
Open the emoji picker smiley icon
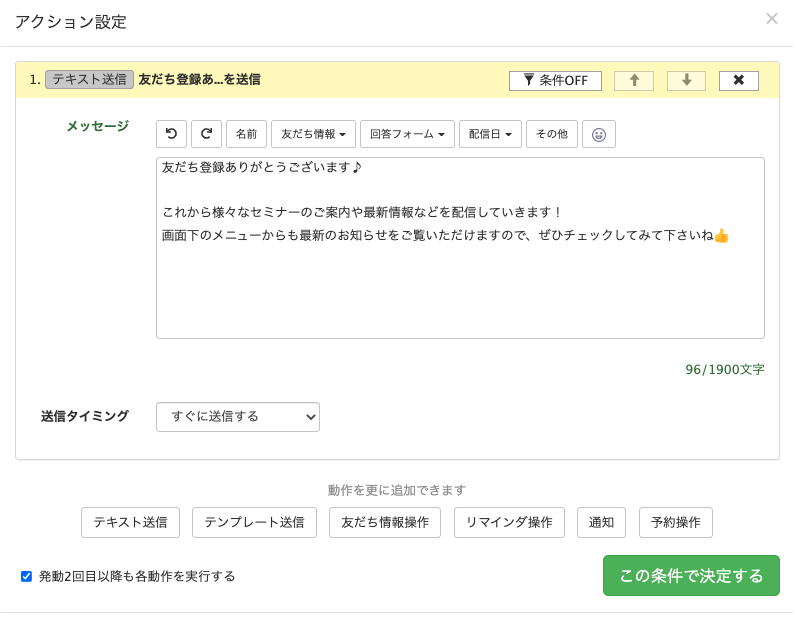(x=599, y=134)
